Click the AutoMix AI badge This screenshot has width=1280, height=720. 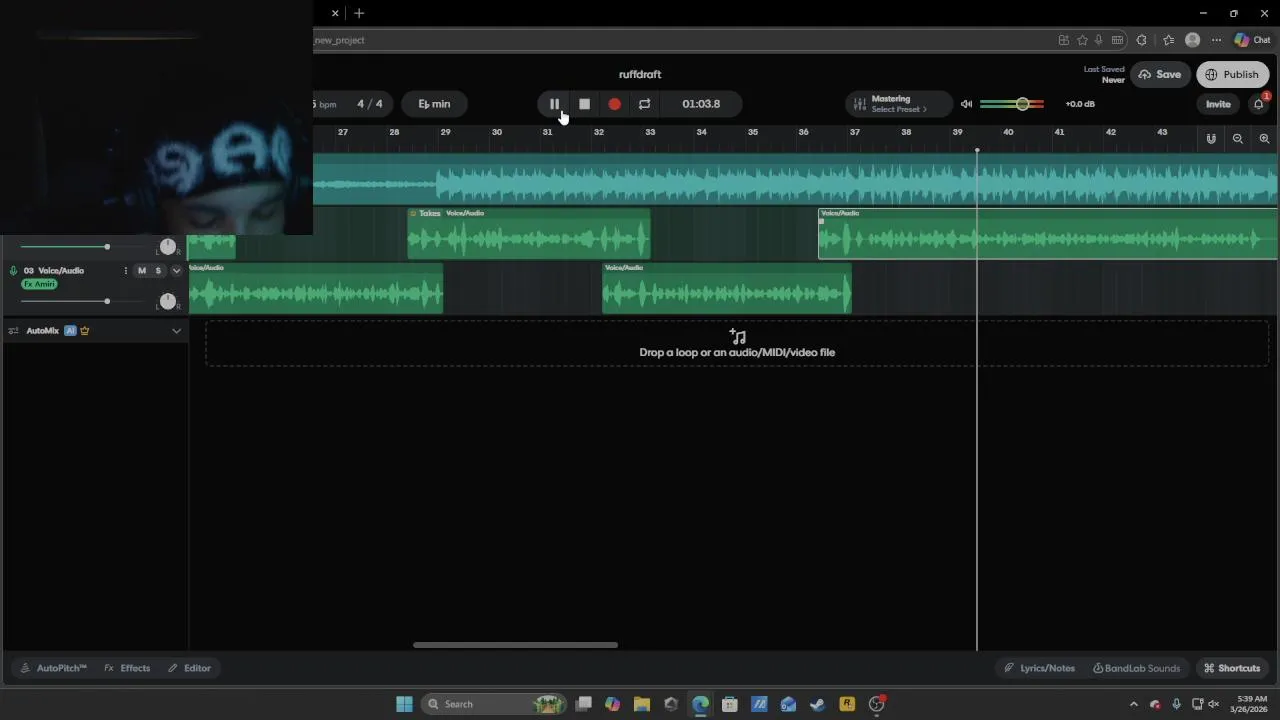pyautogui.click(x=70, y=331)
